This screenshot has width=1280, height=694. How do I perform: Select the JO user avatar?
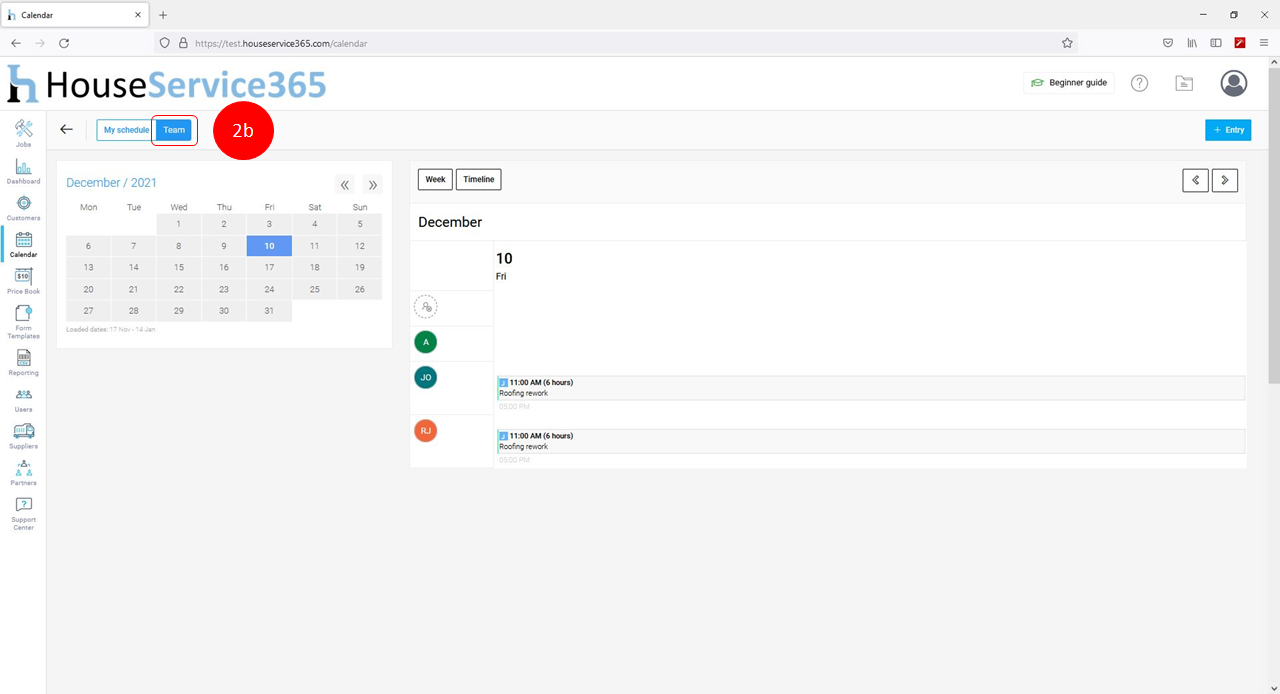coord(425,377)
